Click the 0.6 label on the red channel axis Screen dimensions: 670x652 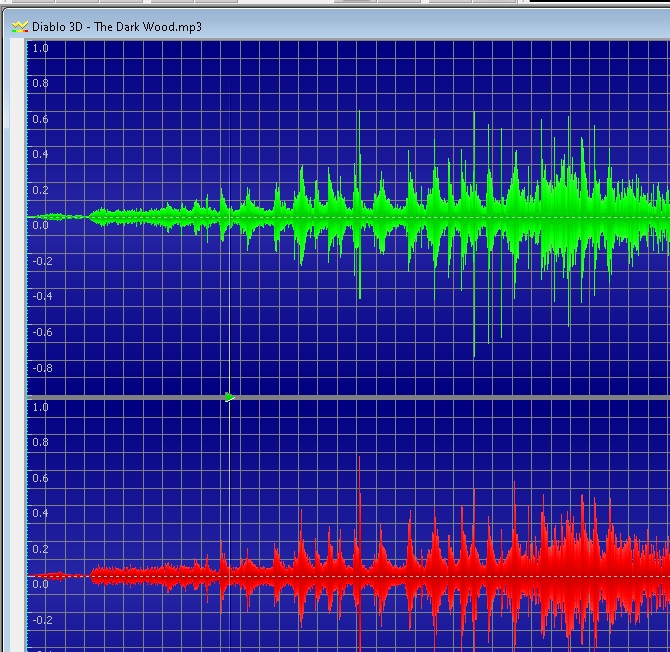tap(40, 478)
